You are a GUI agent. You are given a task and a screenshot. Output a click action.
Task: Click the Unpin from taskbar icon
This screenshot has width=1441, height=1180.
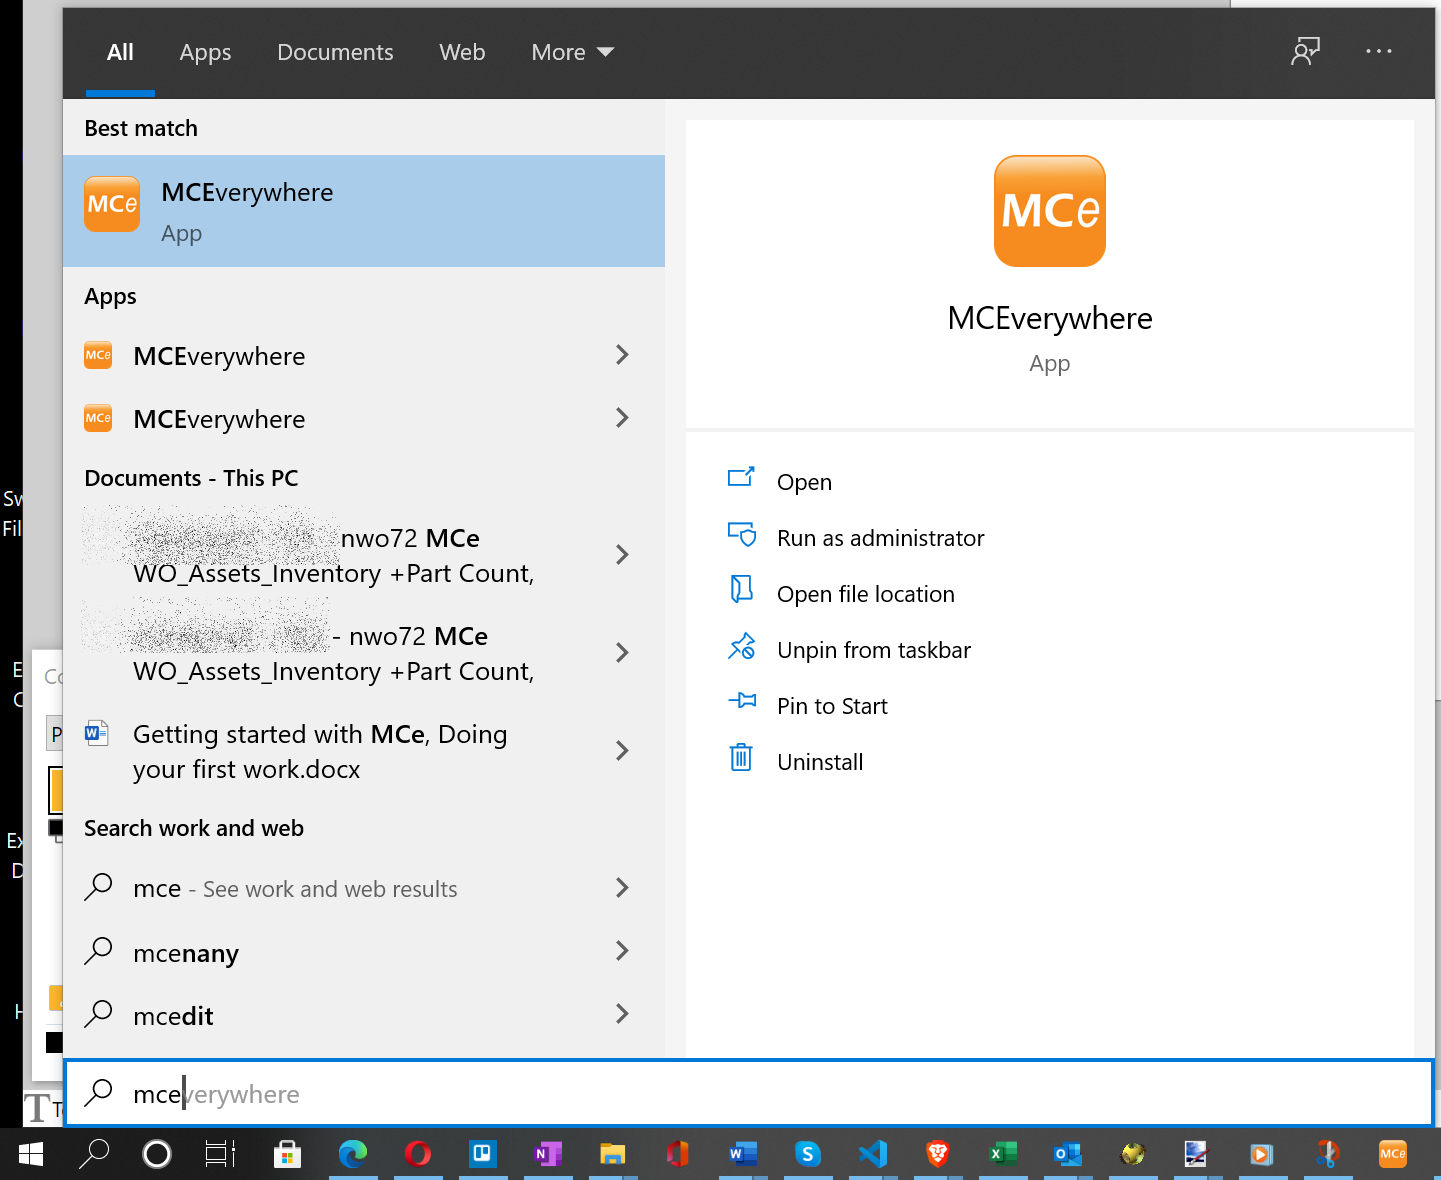[x=741, y=647]
